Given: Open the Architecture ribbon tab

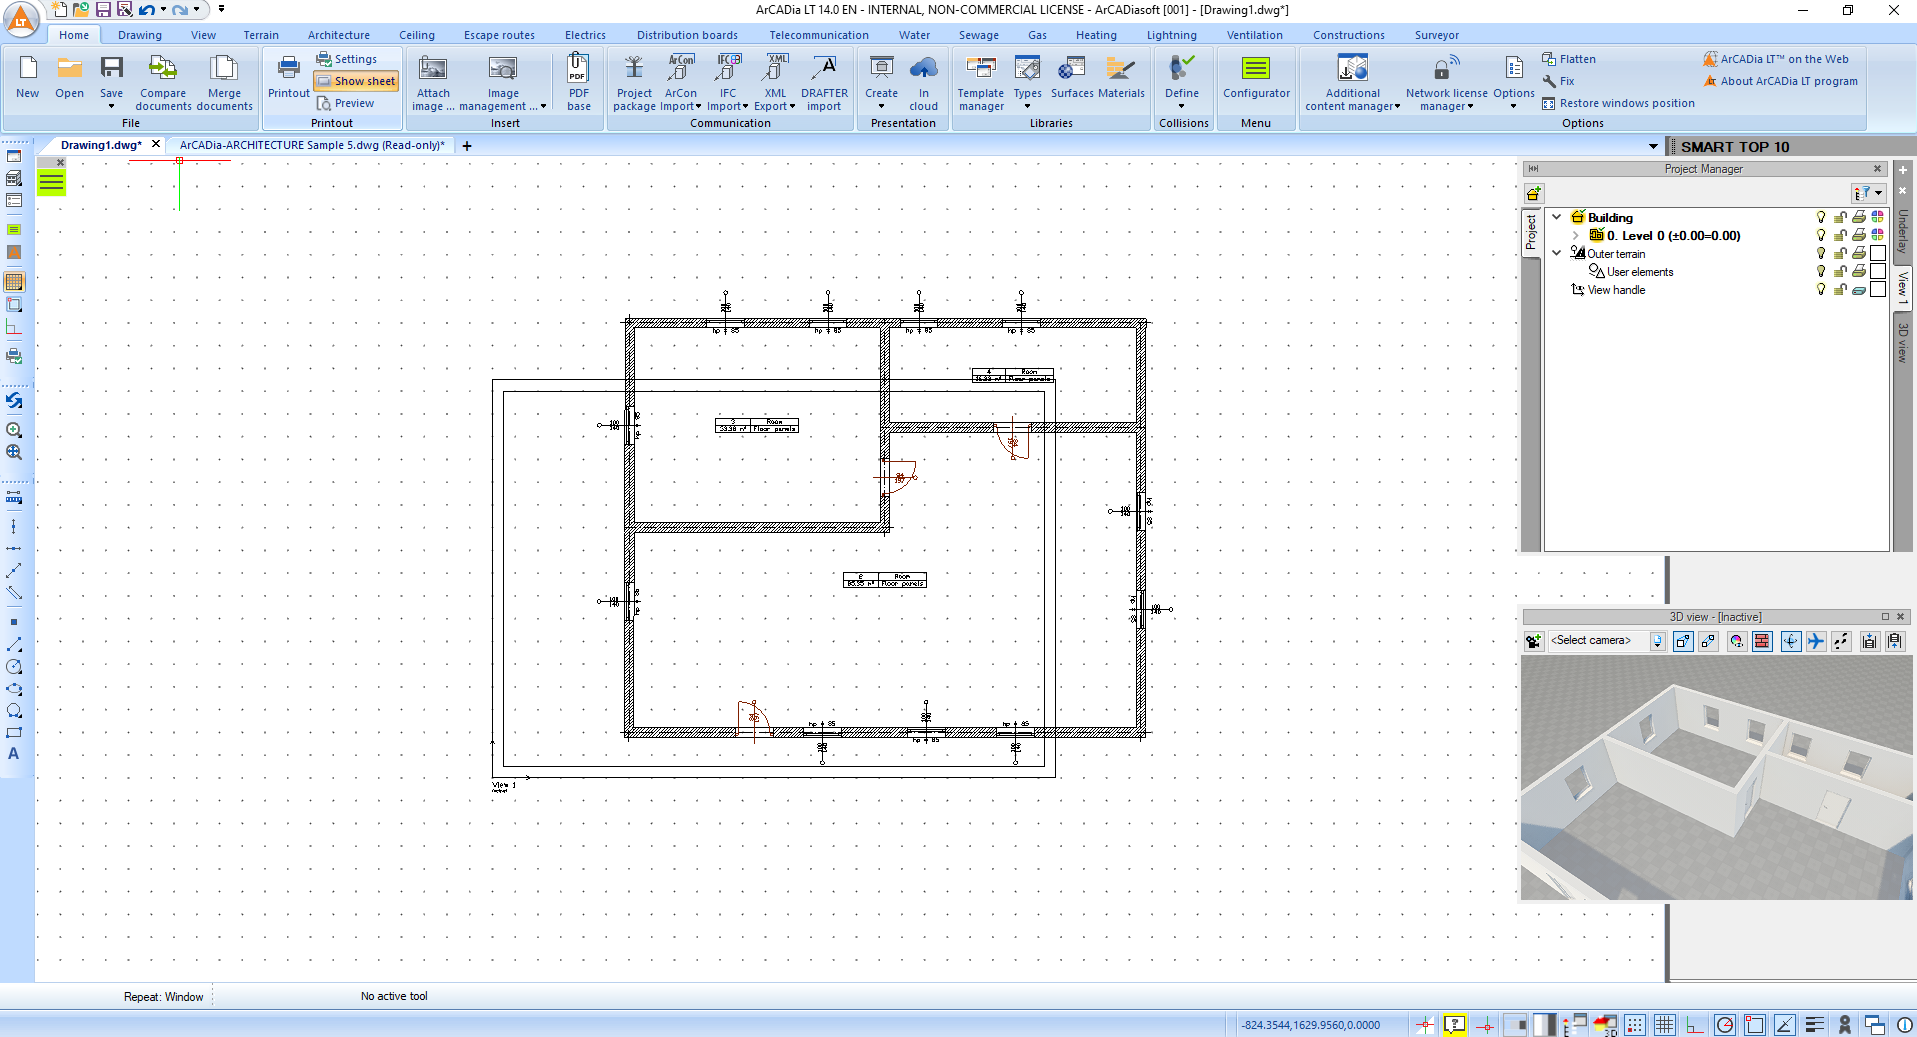Looking at the screenshot, I should click(x=338, y=35).
